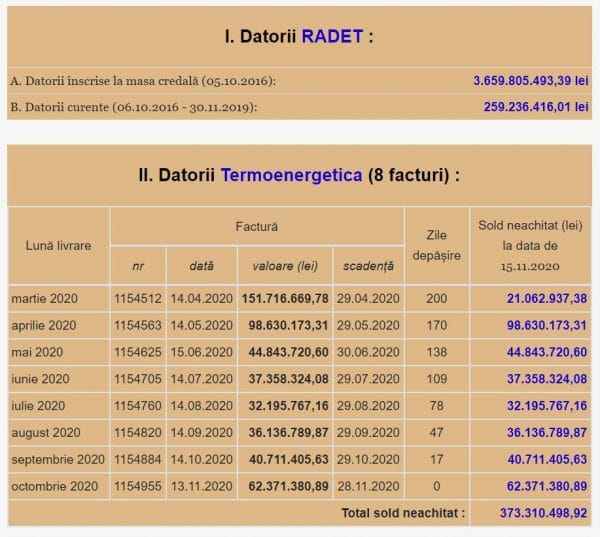Click the unpaid balance 21.062.937,38
The image size is (600, 537).
click(x=547, y=299)
